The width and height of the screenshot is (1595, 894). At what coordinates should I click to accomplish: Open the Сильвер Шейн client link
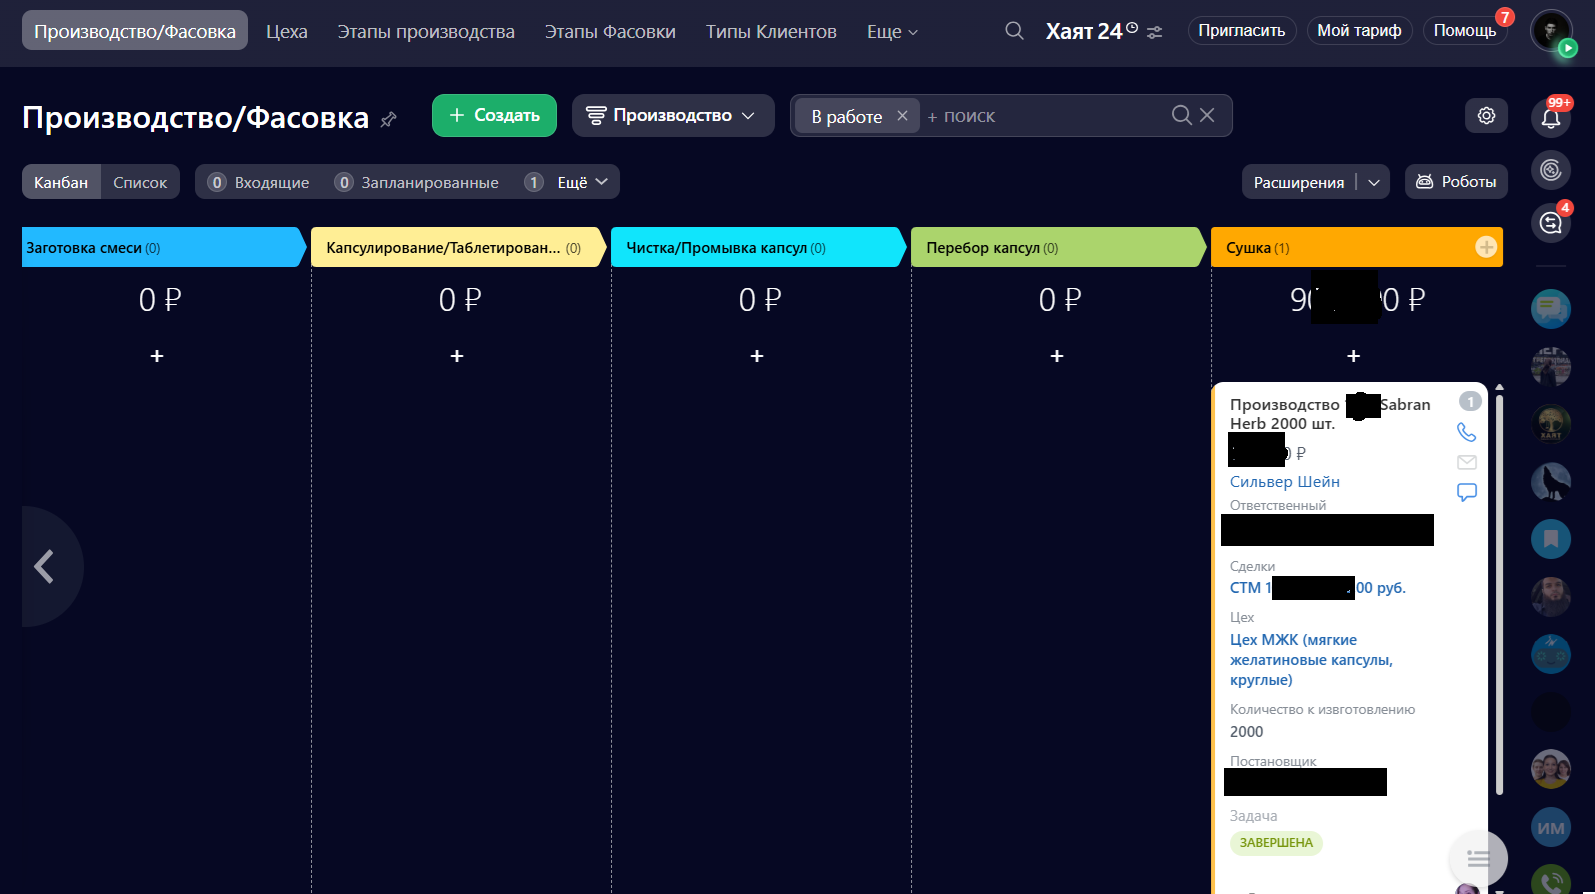click(1284, 482)
